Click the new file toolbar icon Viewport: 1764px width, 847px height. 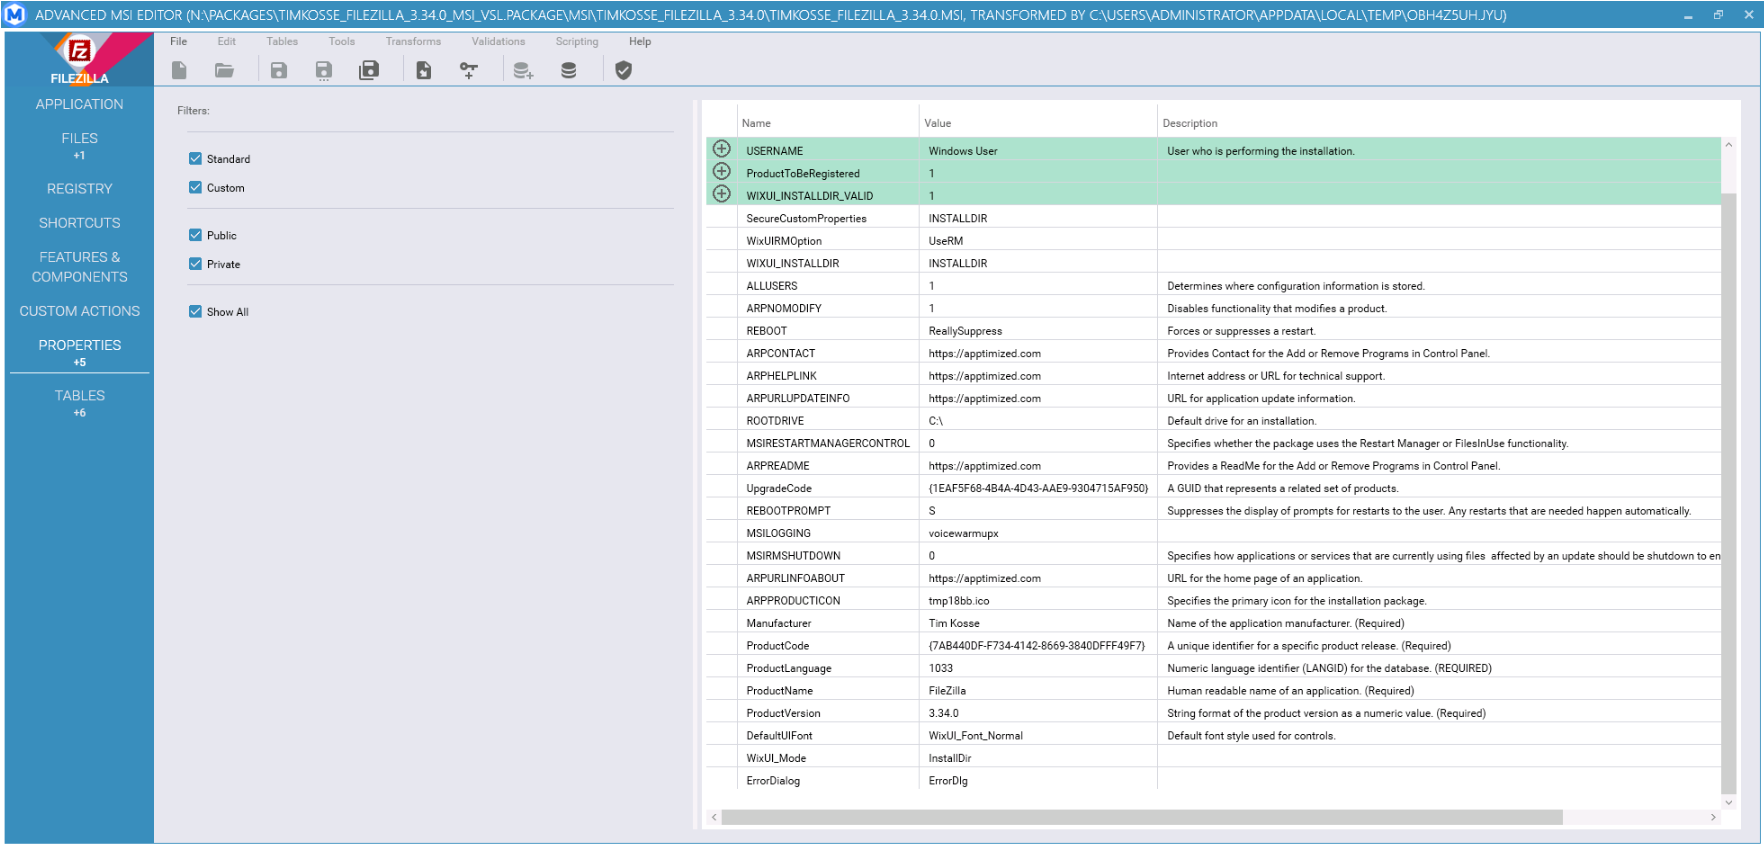[179, 70]
